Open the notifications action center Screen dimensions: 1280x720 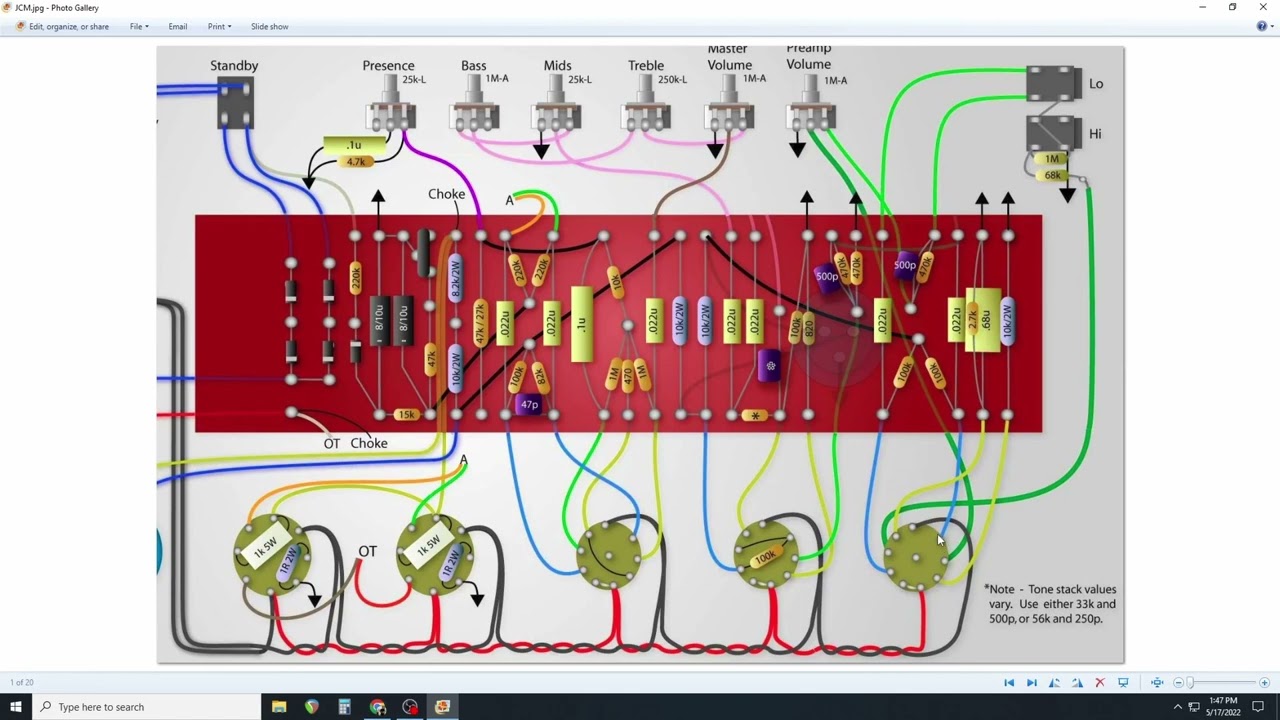(x=1258, y=707)
